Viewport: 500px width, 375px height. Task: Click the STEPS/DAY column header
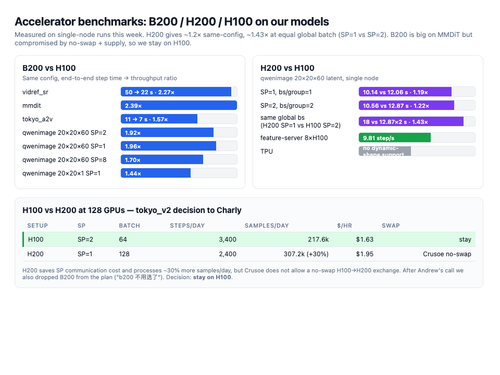pos(187,226)
